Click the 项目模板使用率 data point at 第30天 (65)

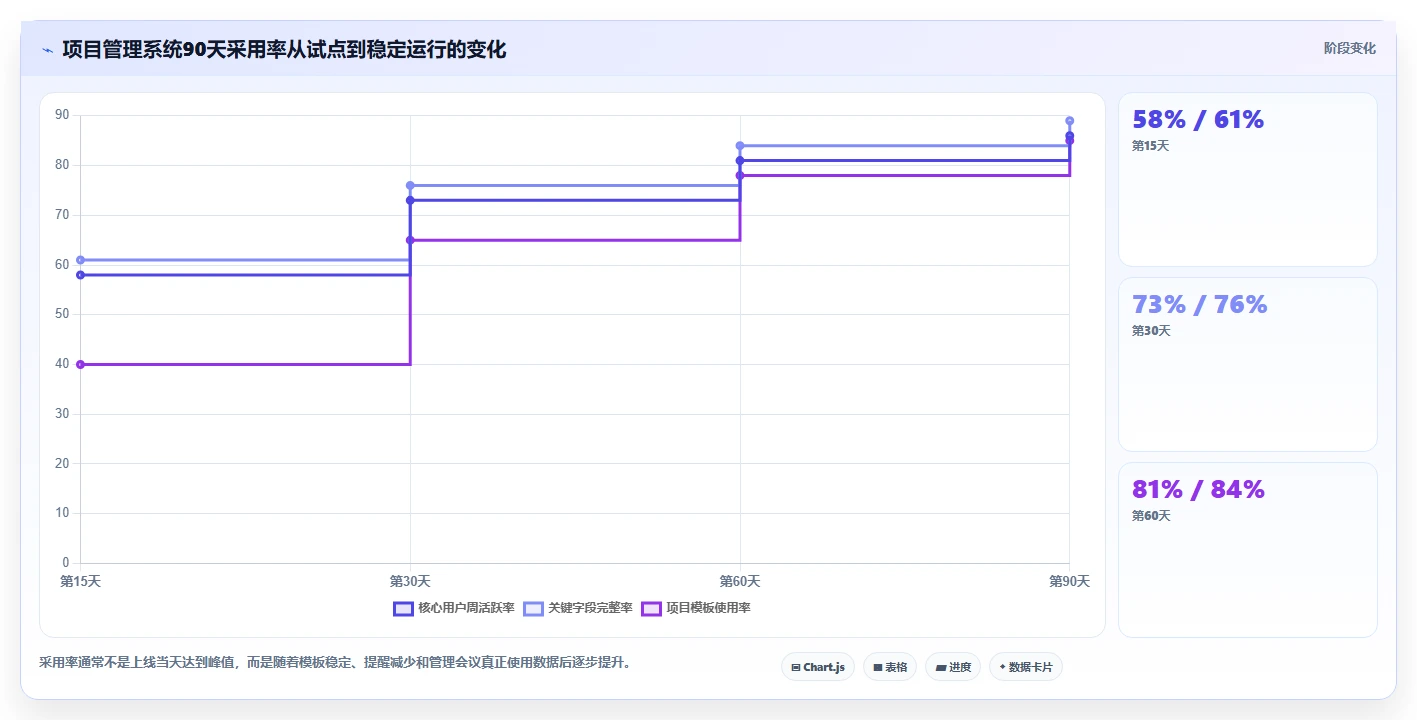(410, 240)
